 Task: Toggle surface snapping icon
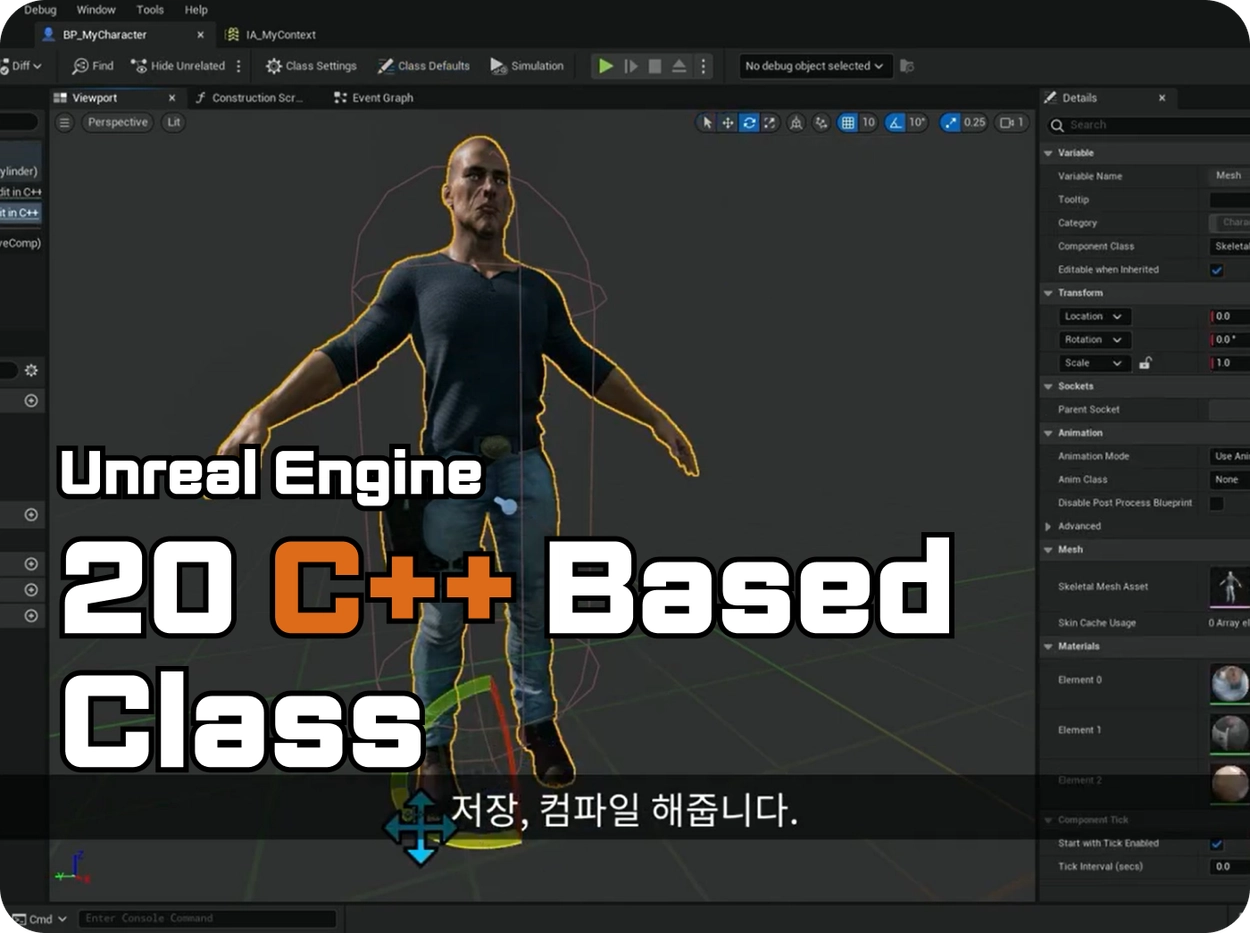click(821, 123)
